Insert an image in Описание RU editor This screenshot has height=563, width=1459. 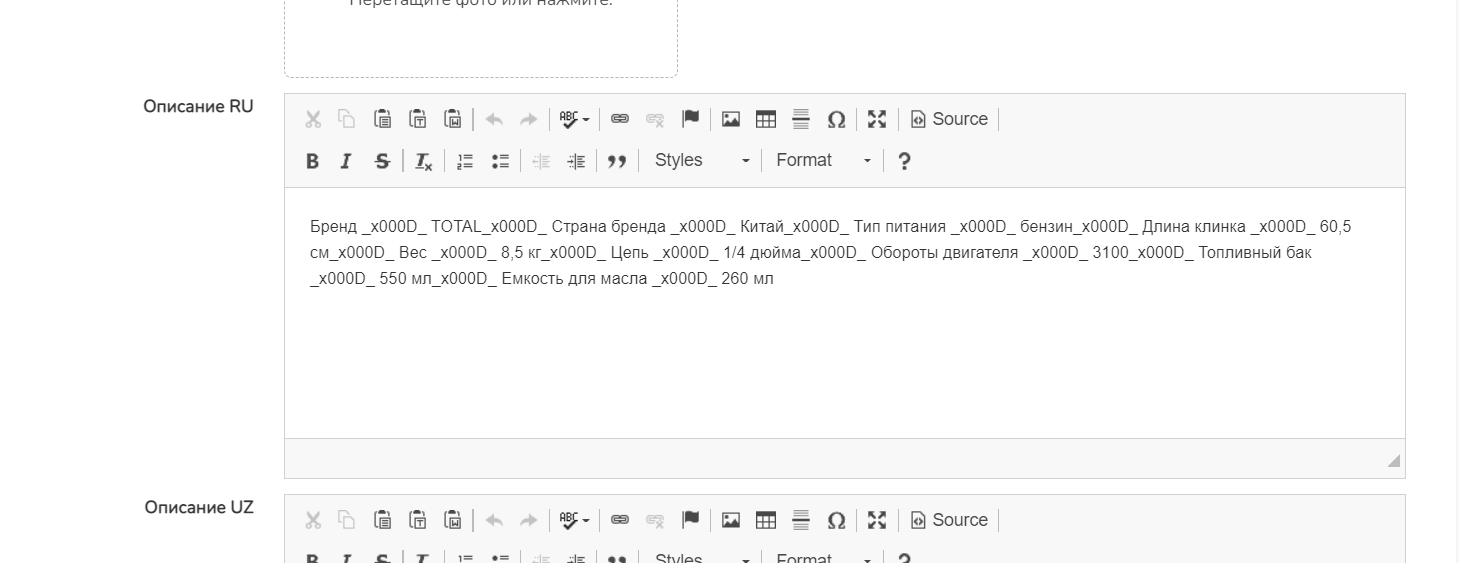tap(731, 120)
